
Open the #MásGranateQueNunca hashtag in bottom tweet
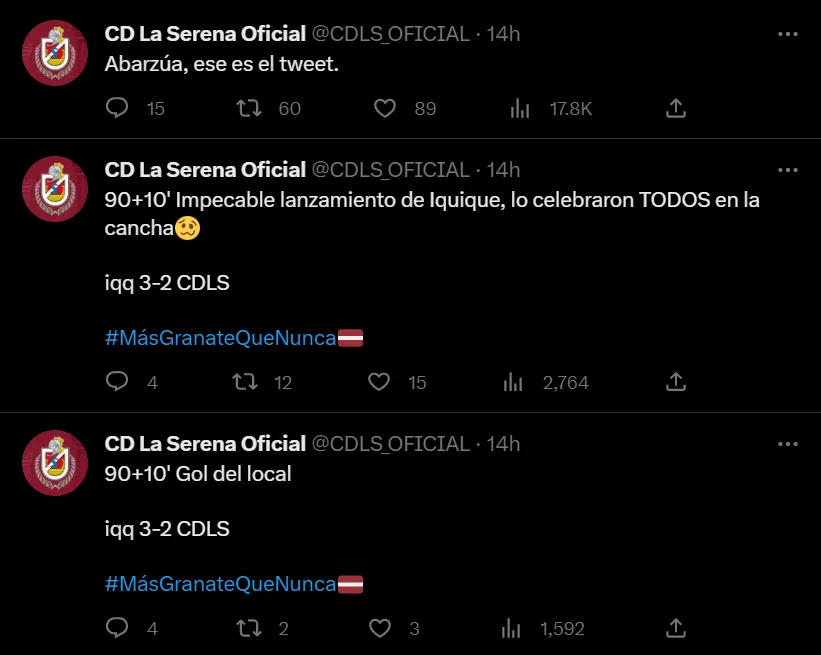221,584
